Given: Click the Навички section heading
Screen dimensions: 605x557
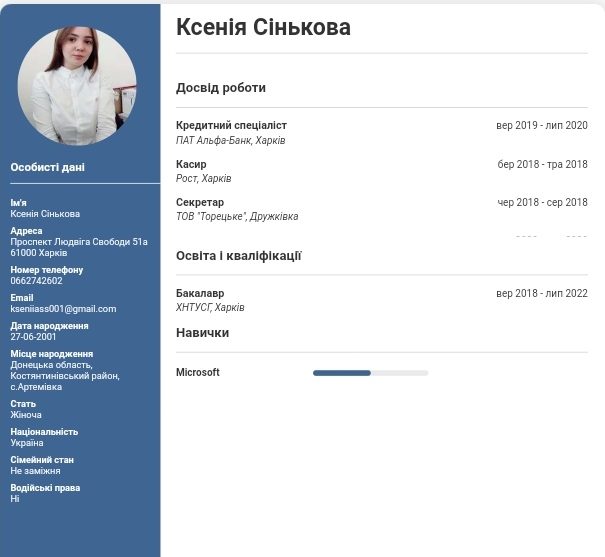Looking at the screenshot, I should click(202, 333).
